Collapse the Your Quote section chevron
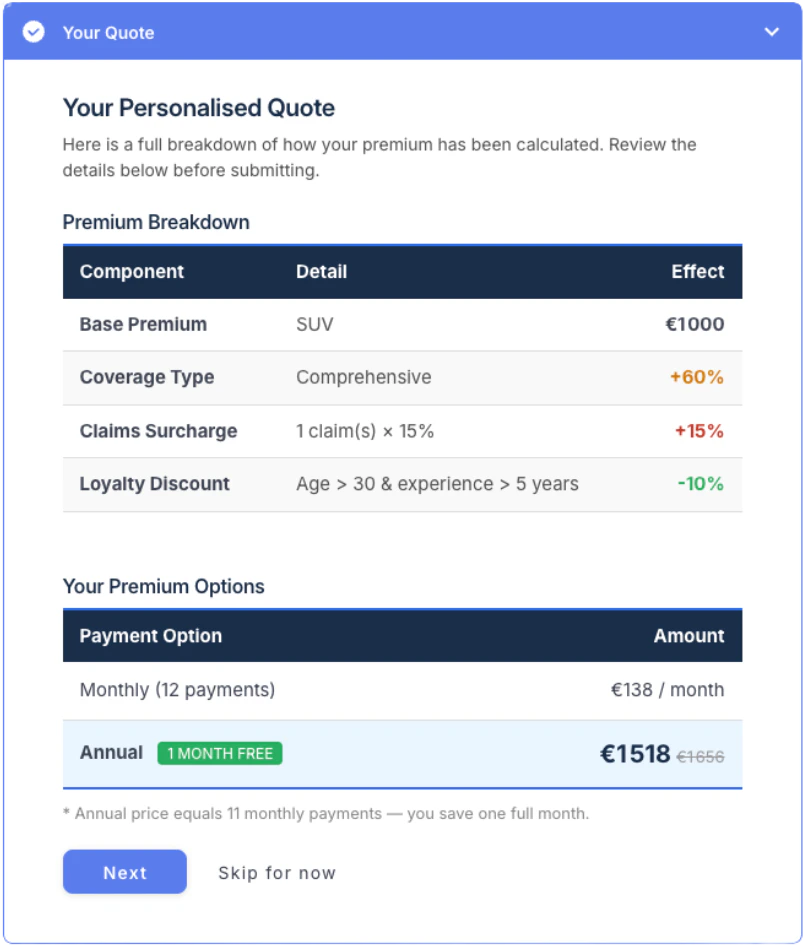This screenshot has width=803, height=945. (x=771, y=32)
